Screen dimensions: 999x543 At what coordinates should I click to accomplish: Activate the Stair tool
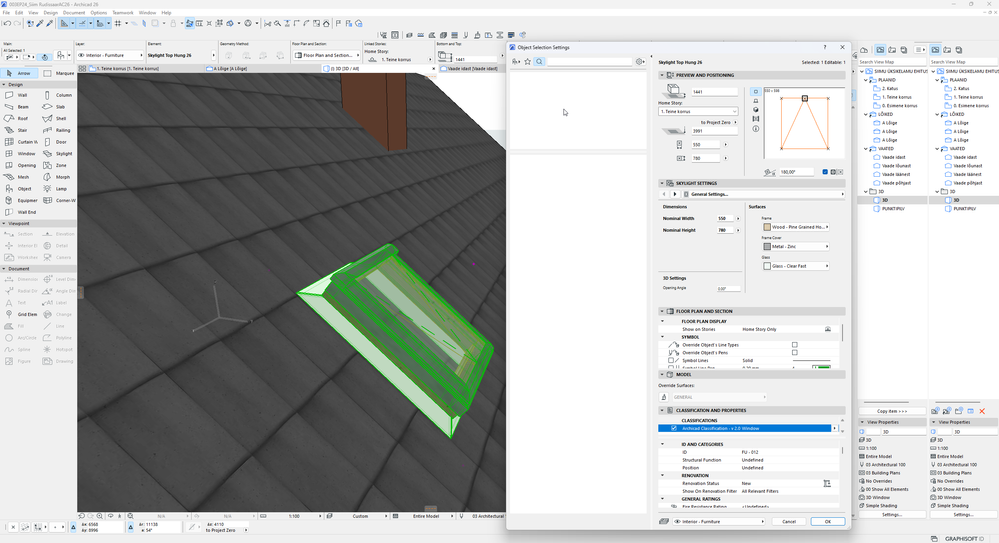tap(20, 130)
